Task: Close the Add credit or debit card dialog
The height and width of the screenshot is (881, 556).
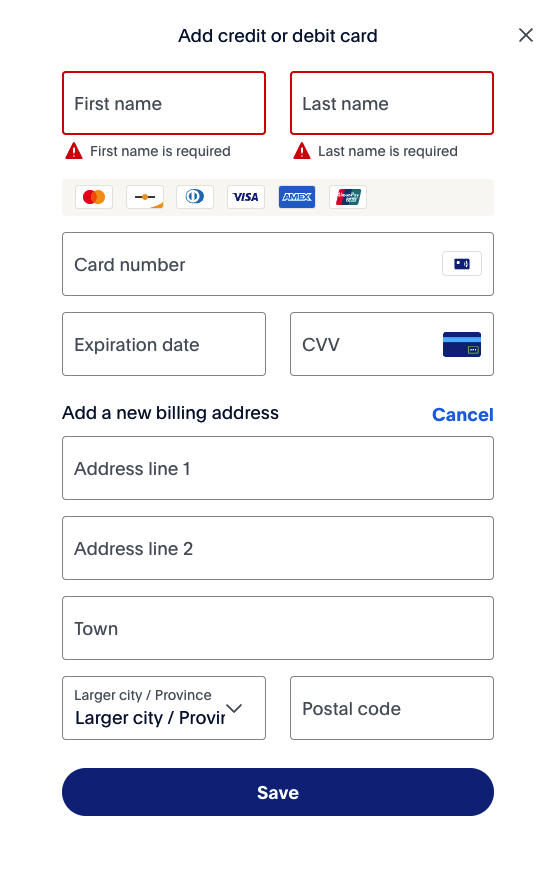Action: point(526,35)
